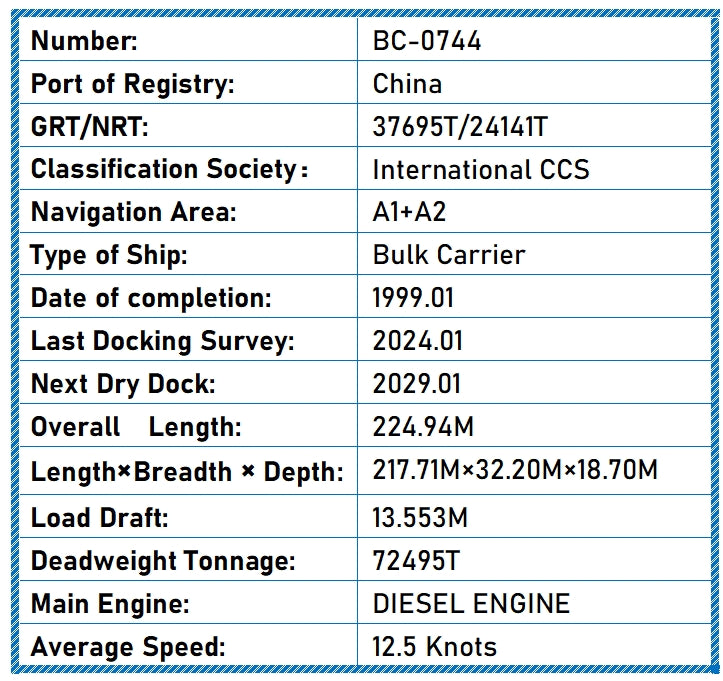The image size is (723, 681).
Task: Click the China registry value
Action: pos(407,84)
